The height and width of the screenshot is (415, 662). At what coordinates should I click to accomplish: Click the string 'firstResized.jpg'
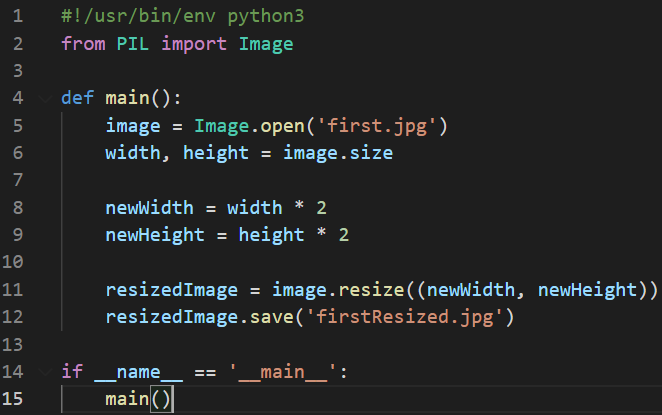point(404,317)
